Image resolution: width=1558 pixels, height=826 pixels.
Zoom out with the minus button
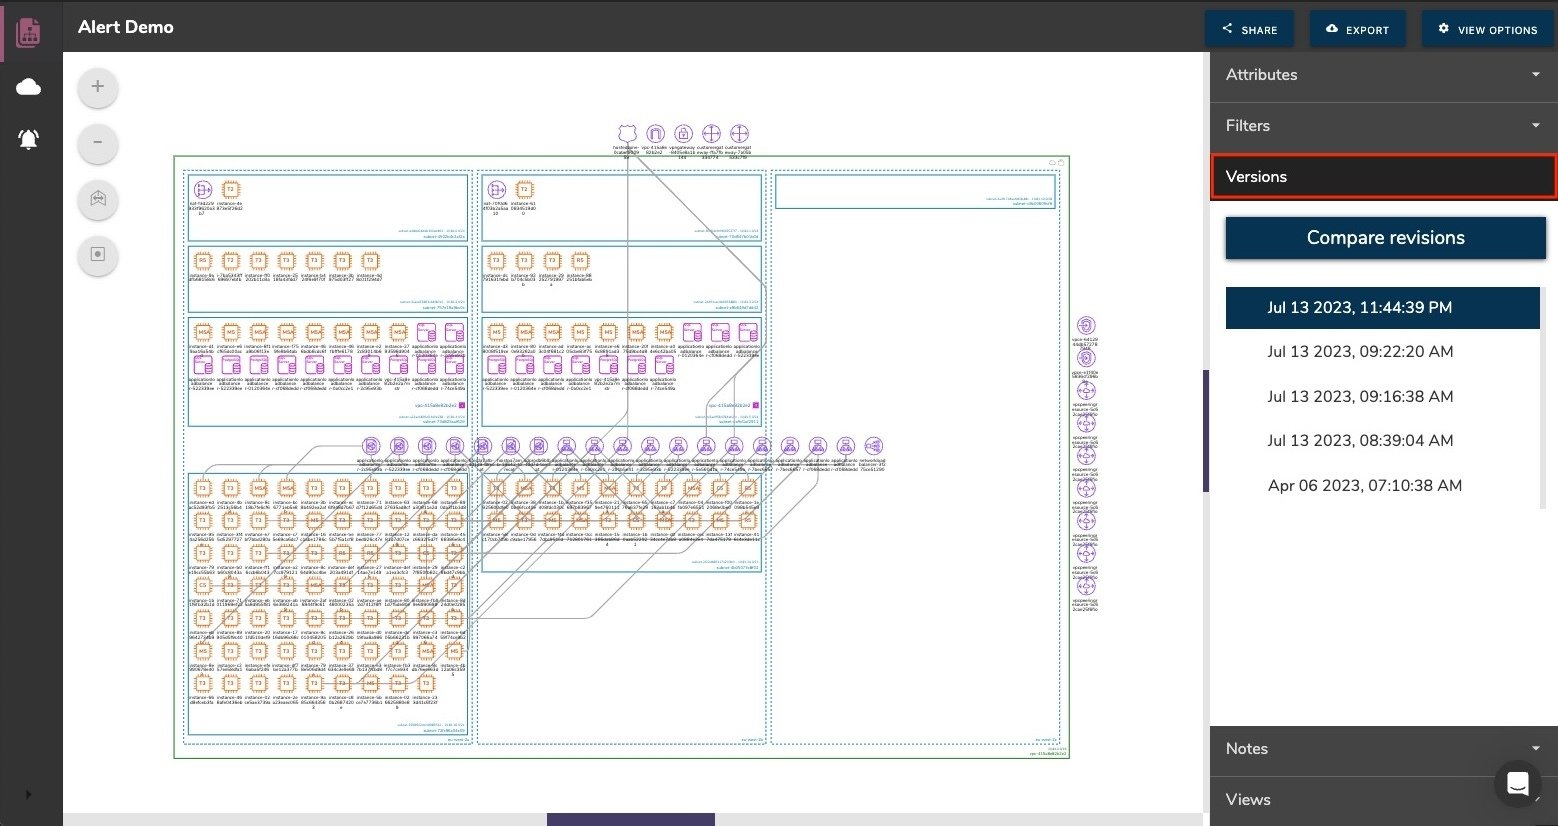[x=98, y=142]
